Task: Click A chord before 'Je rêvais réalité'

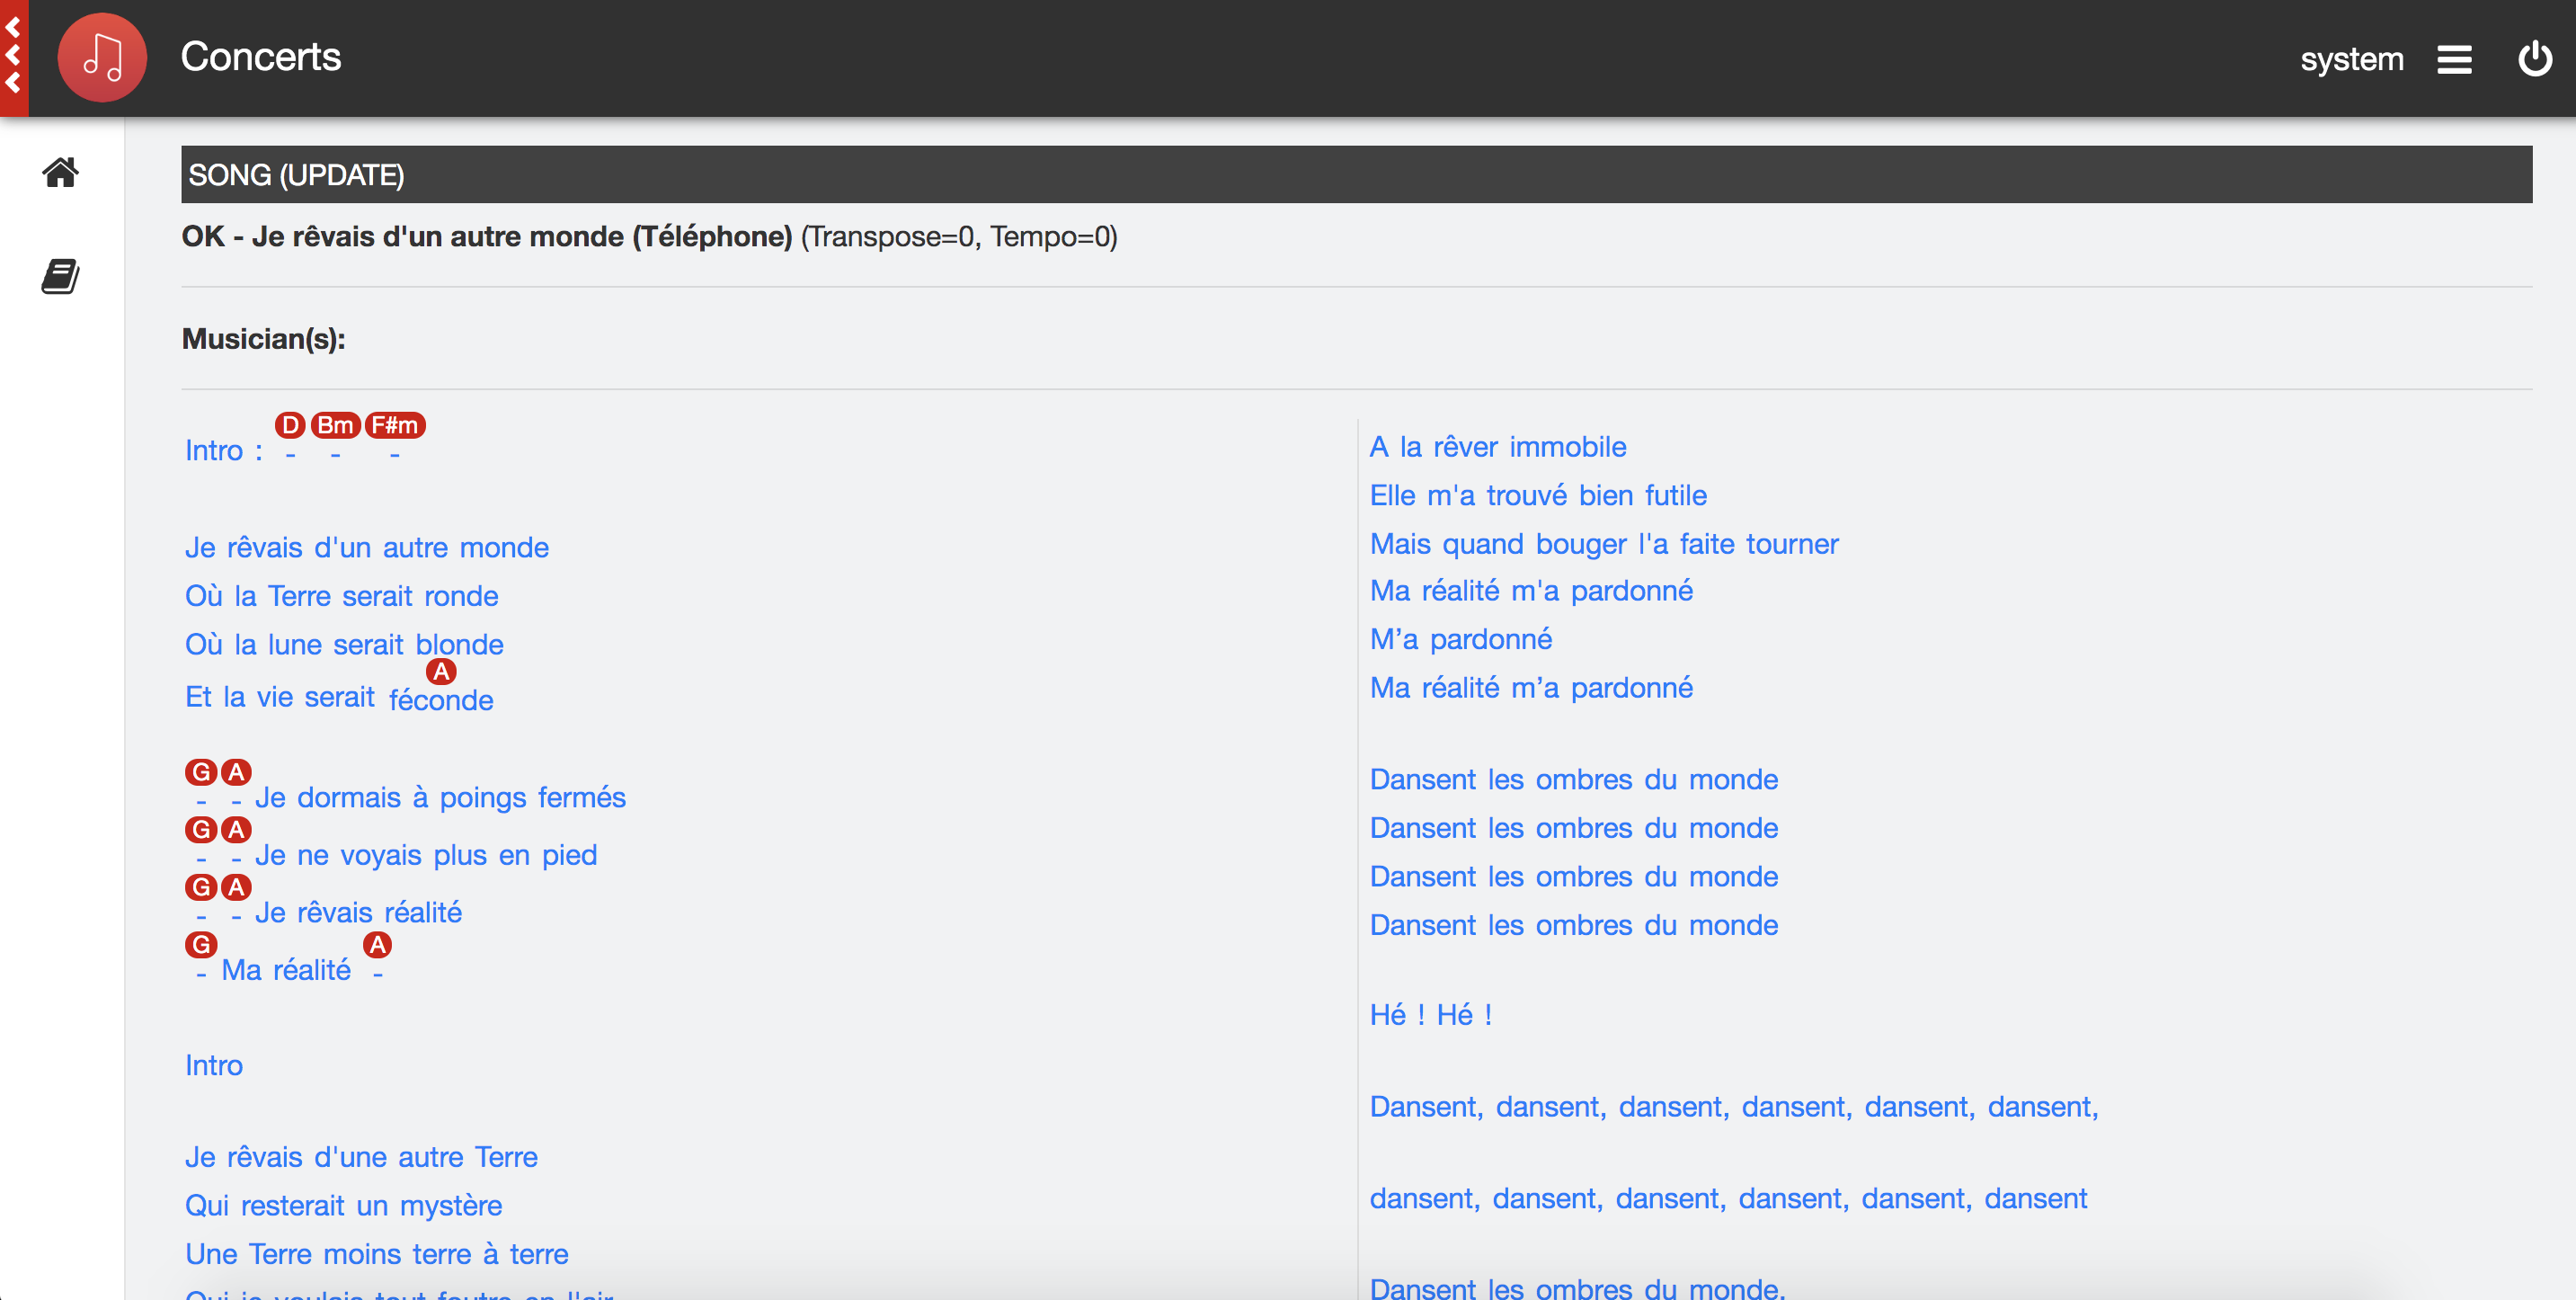Action: pos(236,887)
